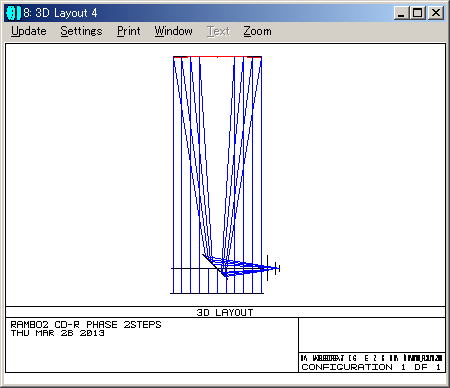Open the Update menu
Screen dimensions: 450x388
click(x=29, y=31)
